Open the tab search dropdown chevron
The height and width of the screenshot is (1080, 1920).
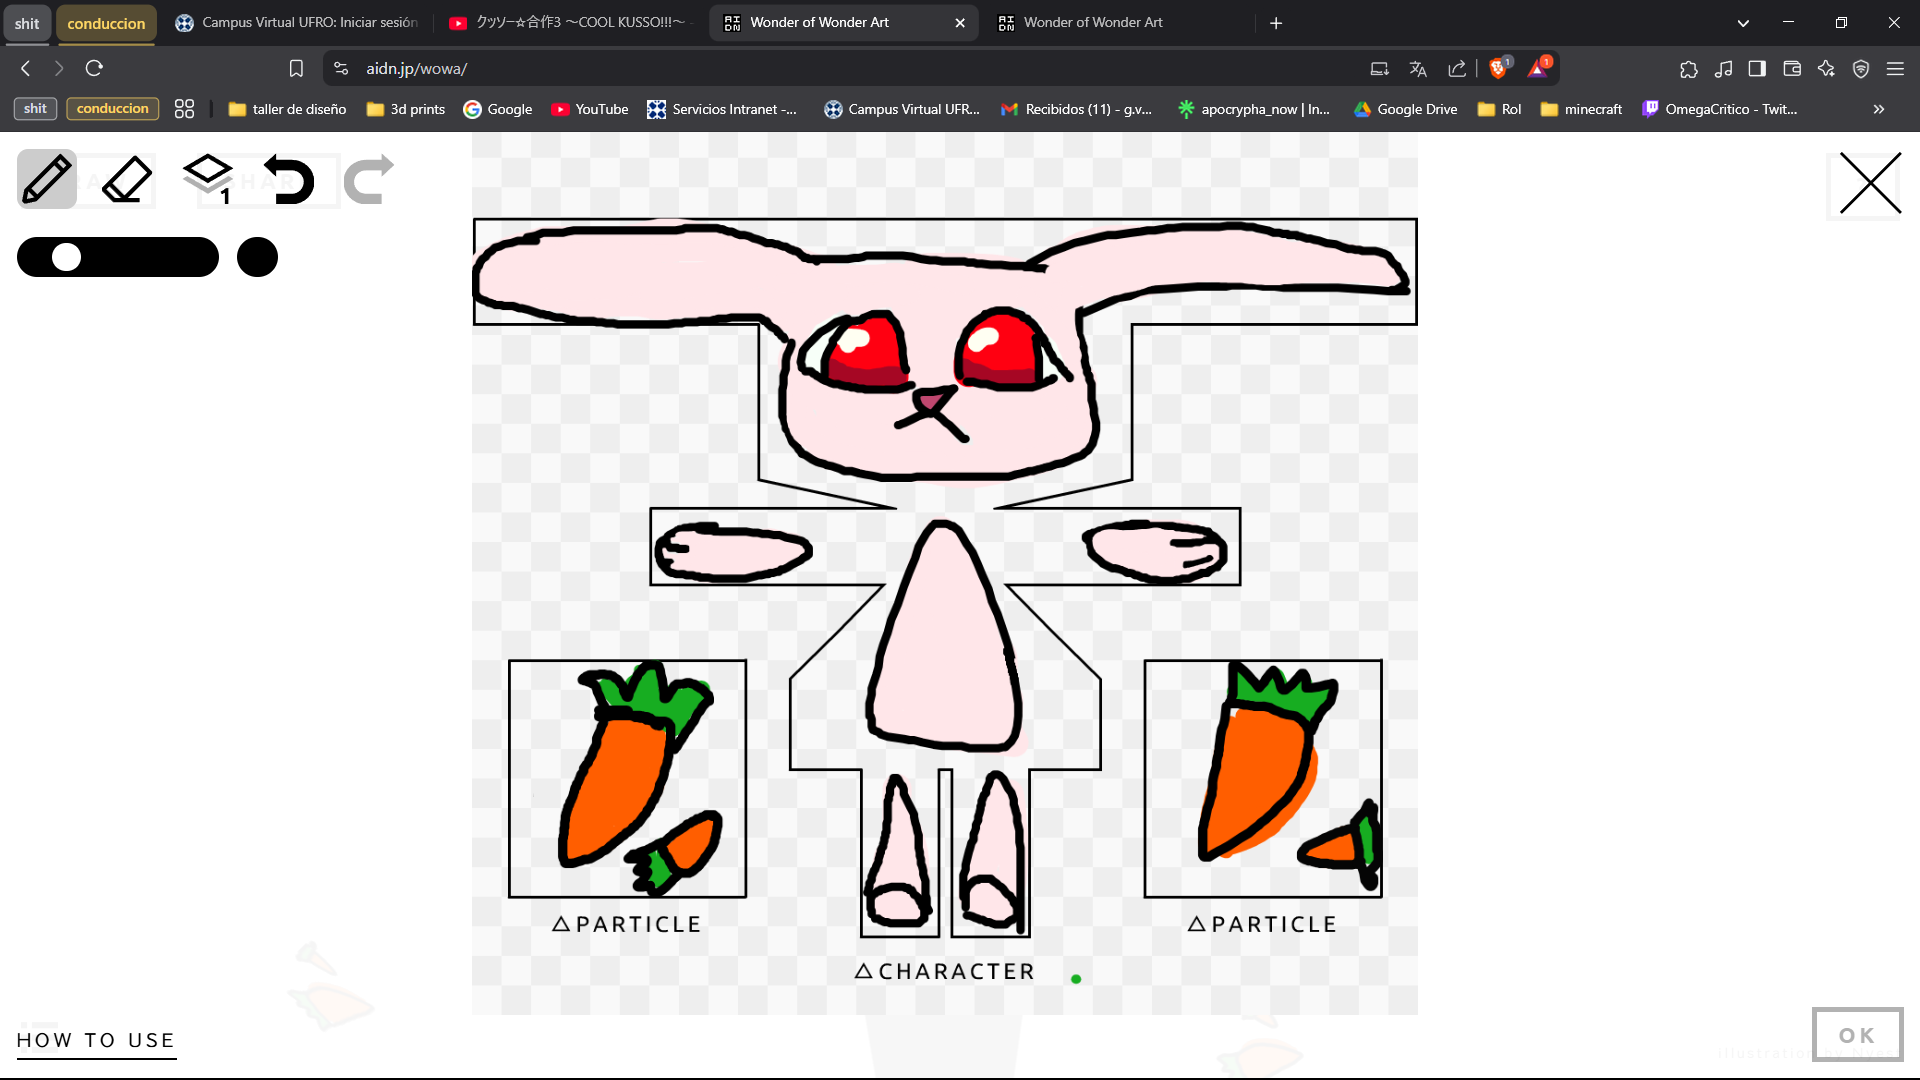pos(1743,22)
